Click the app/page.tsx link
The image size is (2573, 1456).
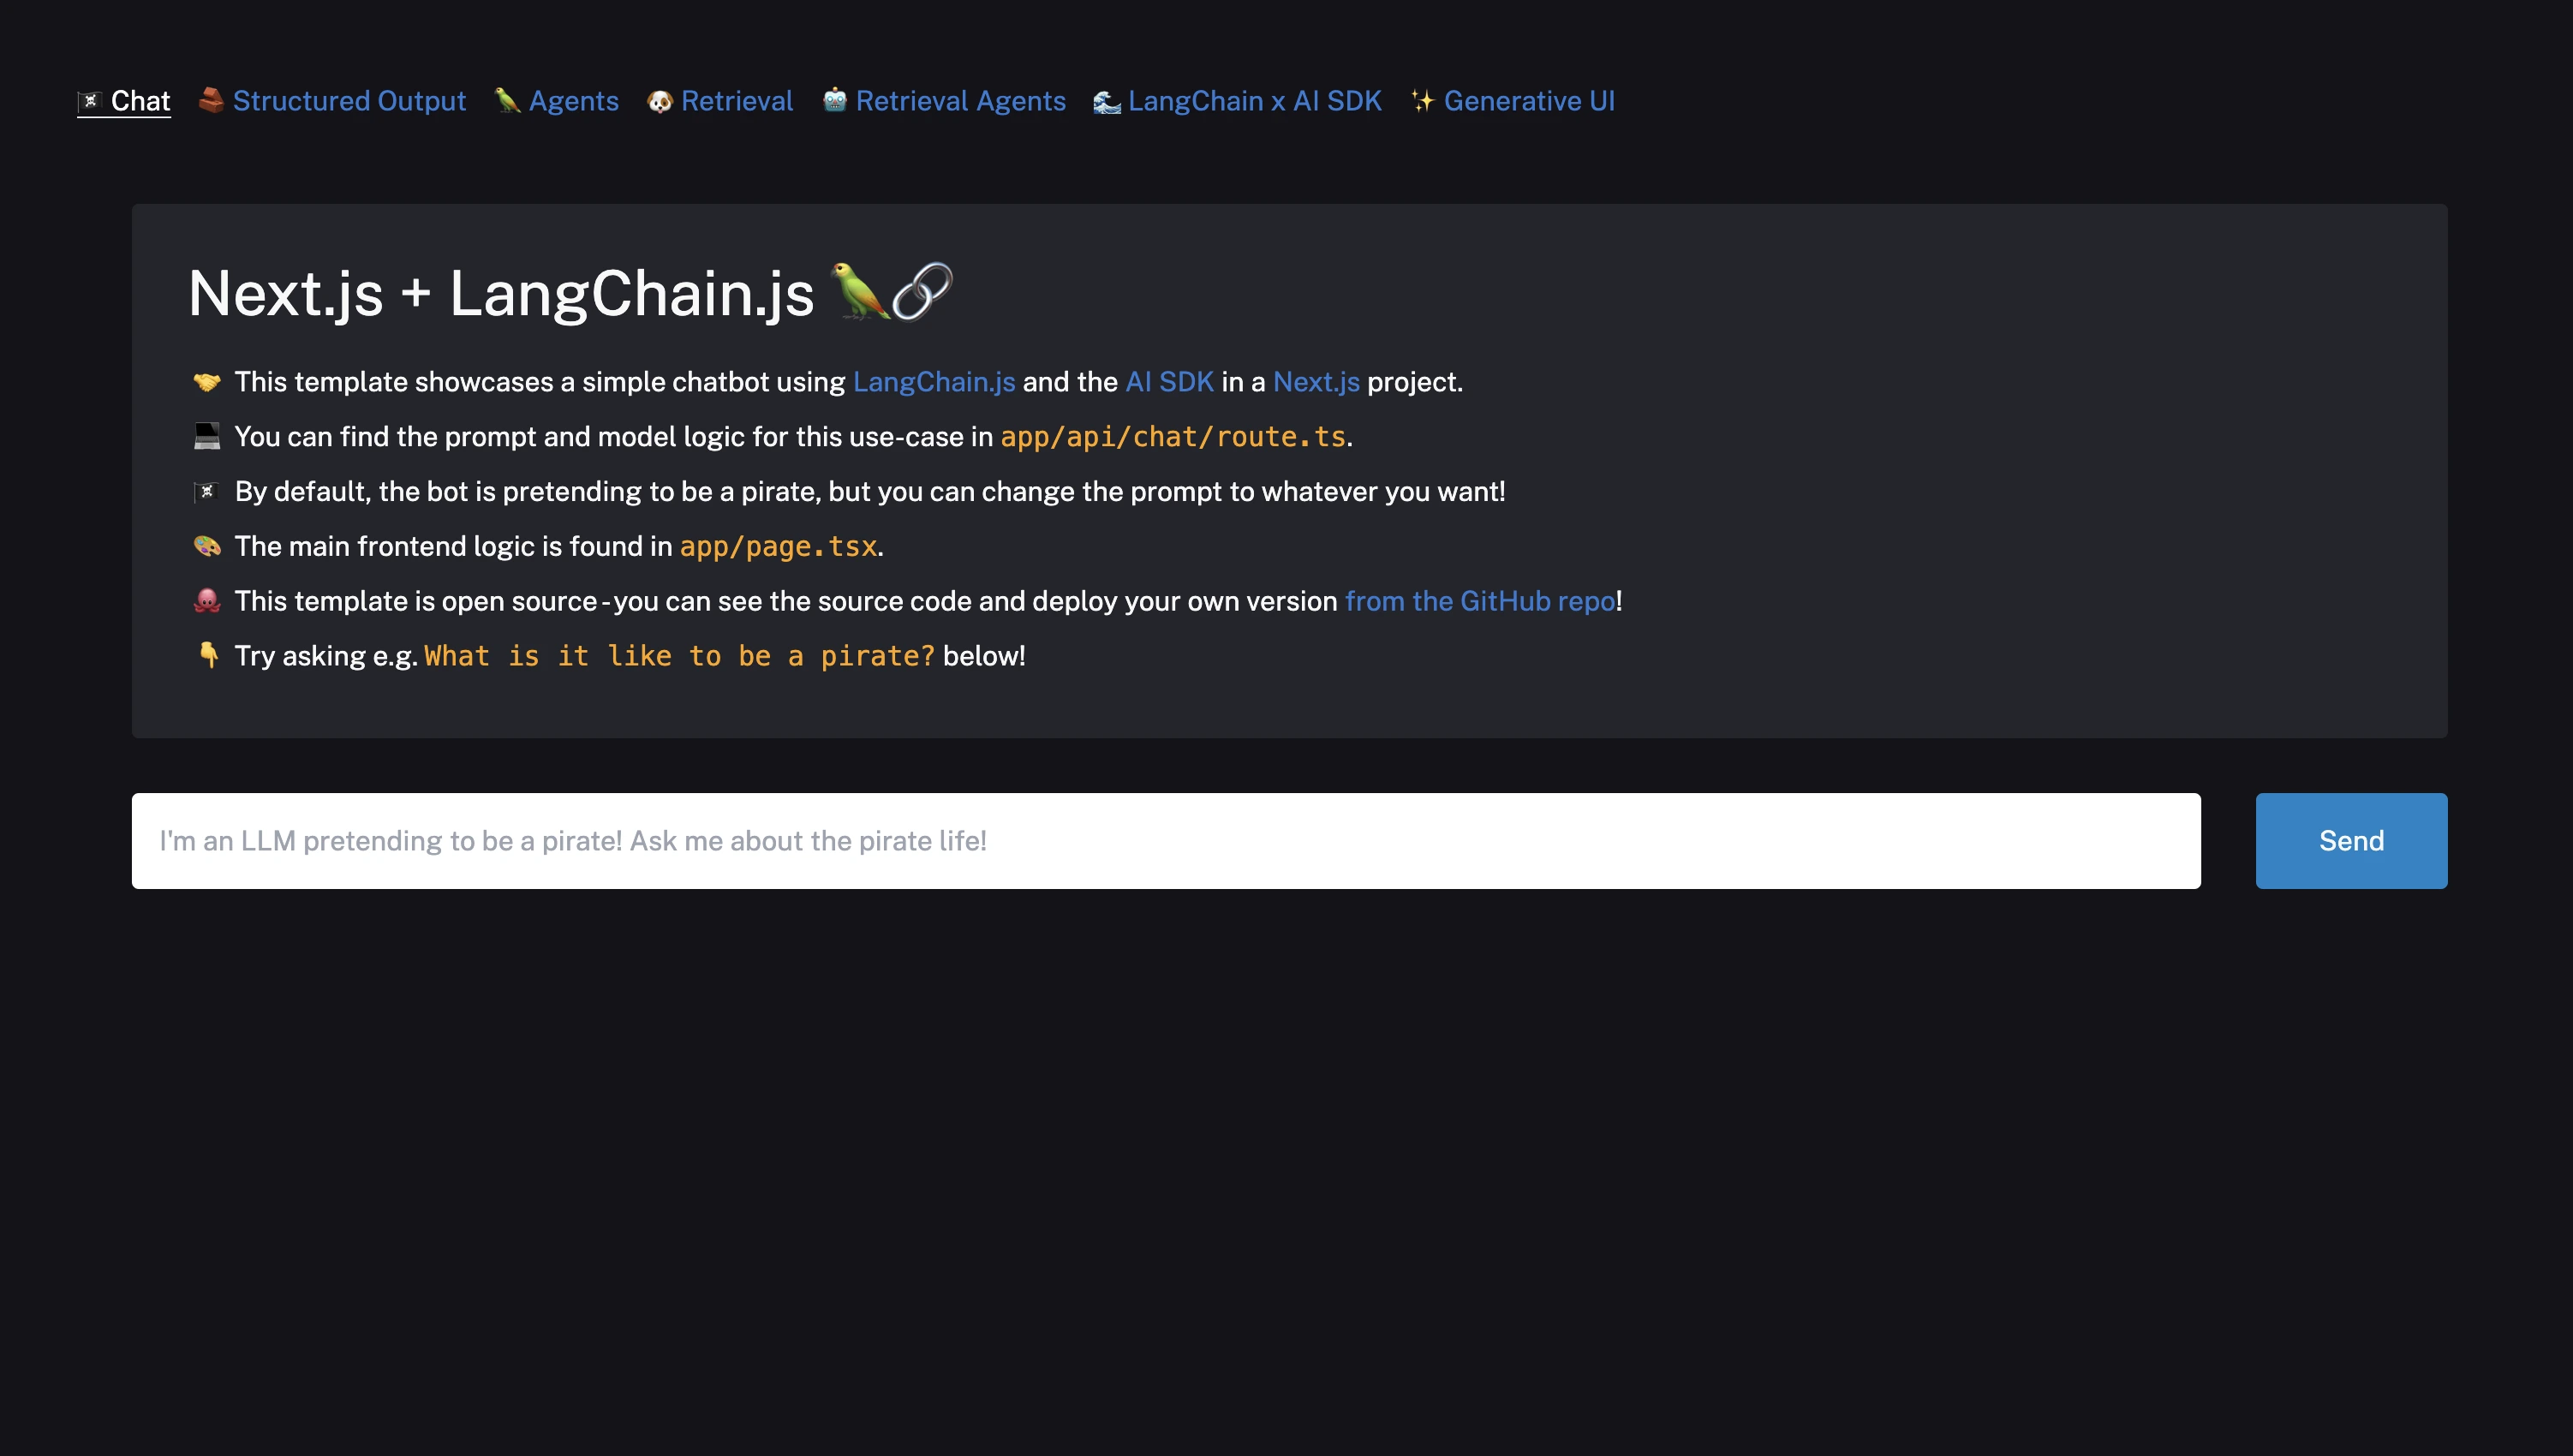778,544
